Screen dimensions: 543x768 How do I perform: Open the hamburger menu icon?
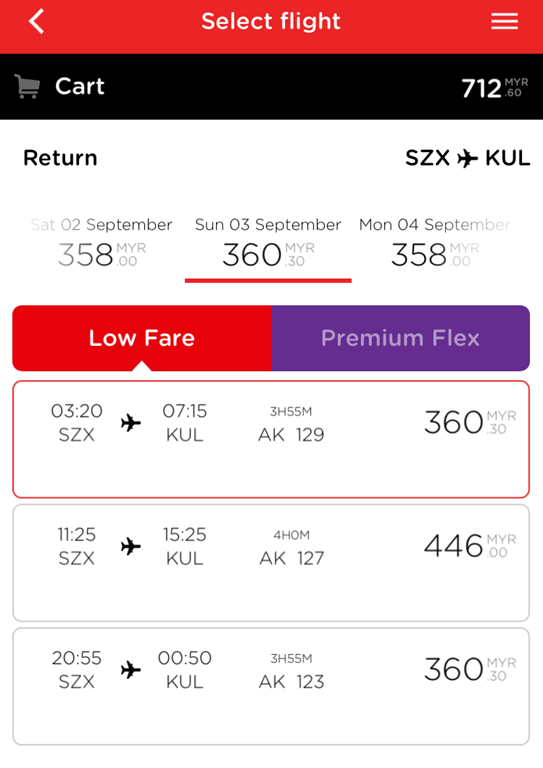click(504, 22)
